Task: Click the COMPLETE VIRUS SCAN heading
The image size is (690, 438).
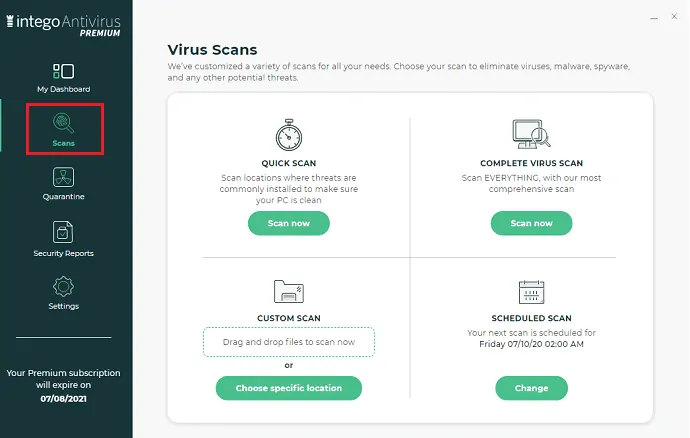Action: [x=532, y=163]
